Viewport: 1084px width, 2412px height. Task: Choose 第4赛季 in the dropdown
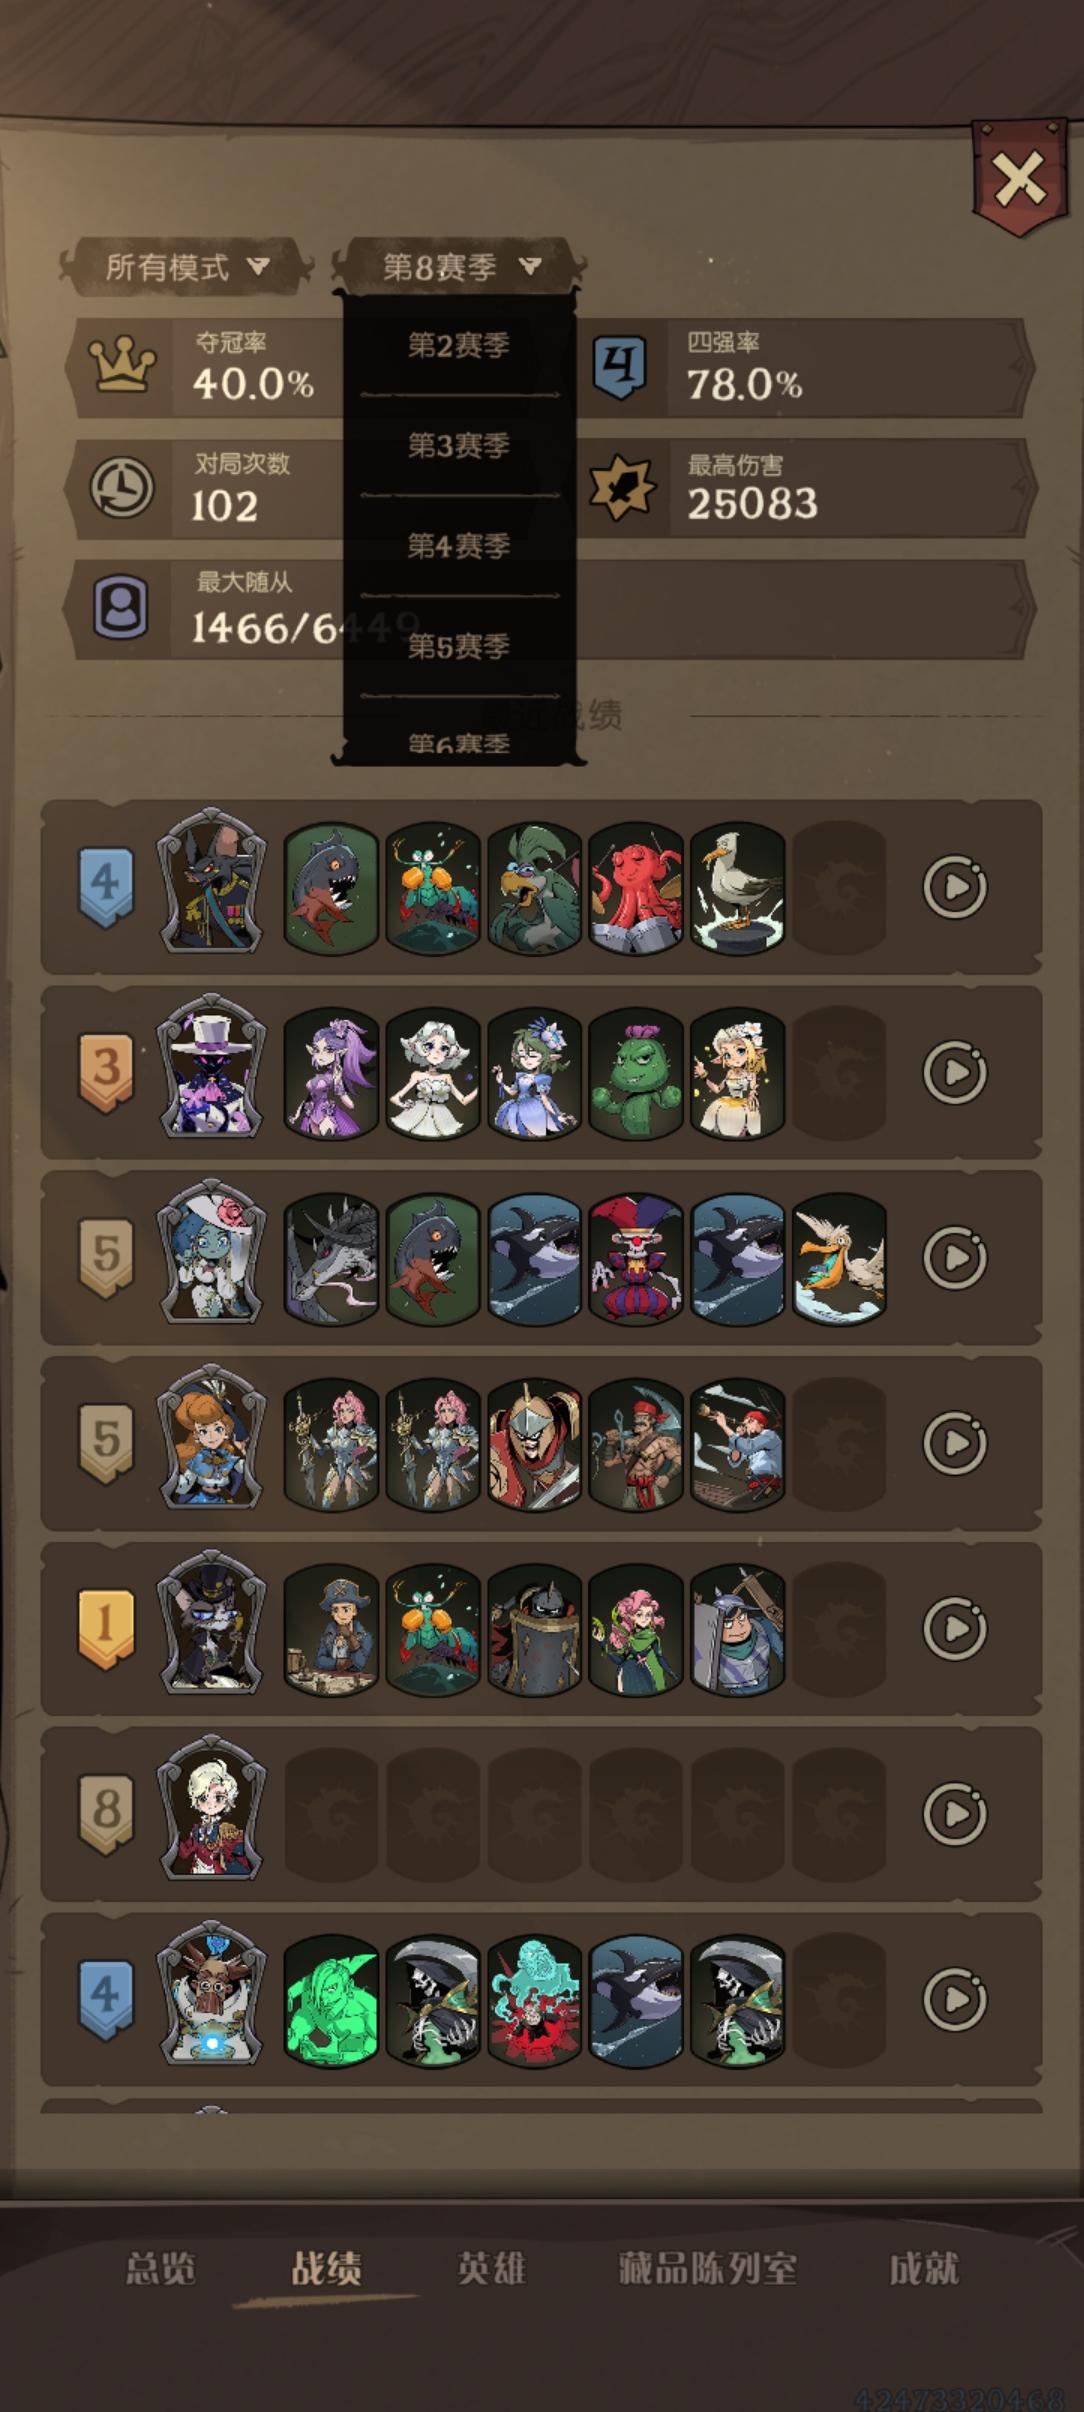click(459, 546)
